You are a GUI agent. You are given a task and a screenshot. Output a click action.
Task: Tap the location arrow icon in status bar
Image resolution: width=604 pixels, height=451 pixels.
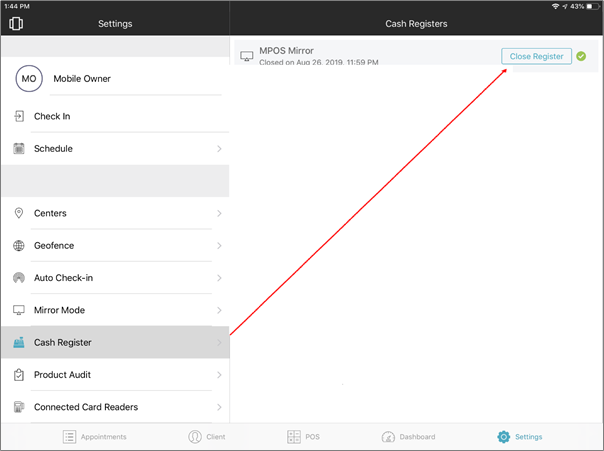(x=564, y=6)
